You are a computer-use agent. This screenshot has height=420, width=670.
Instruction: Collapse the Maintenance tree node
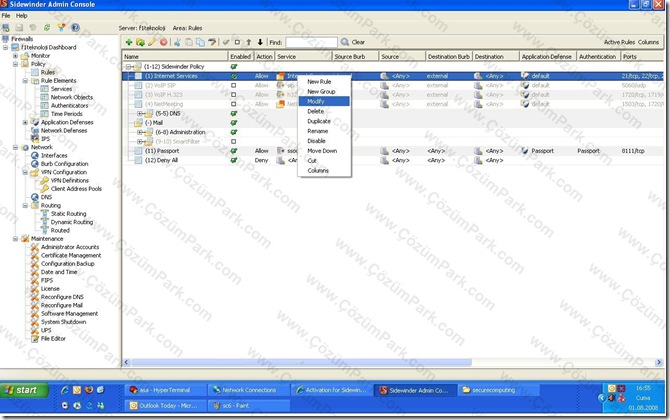point(15,239)
